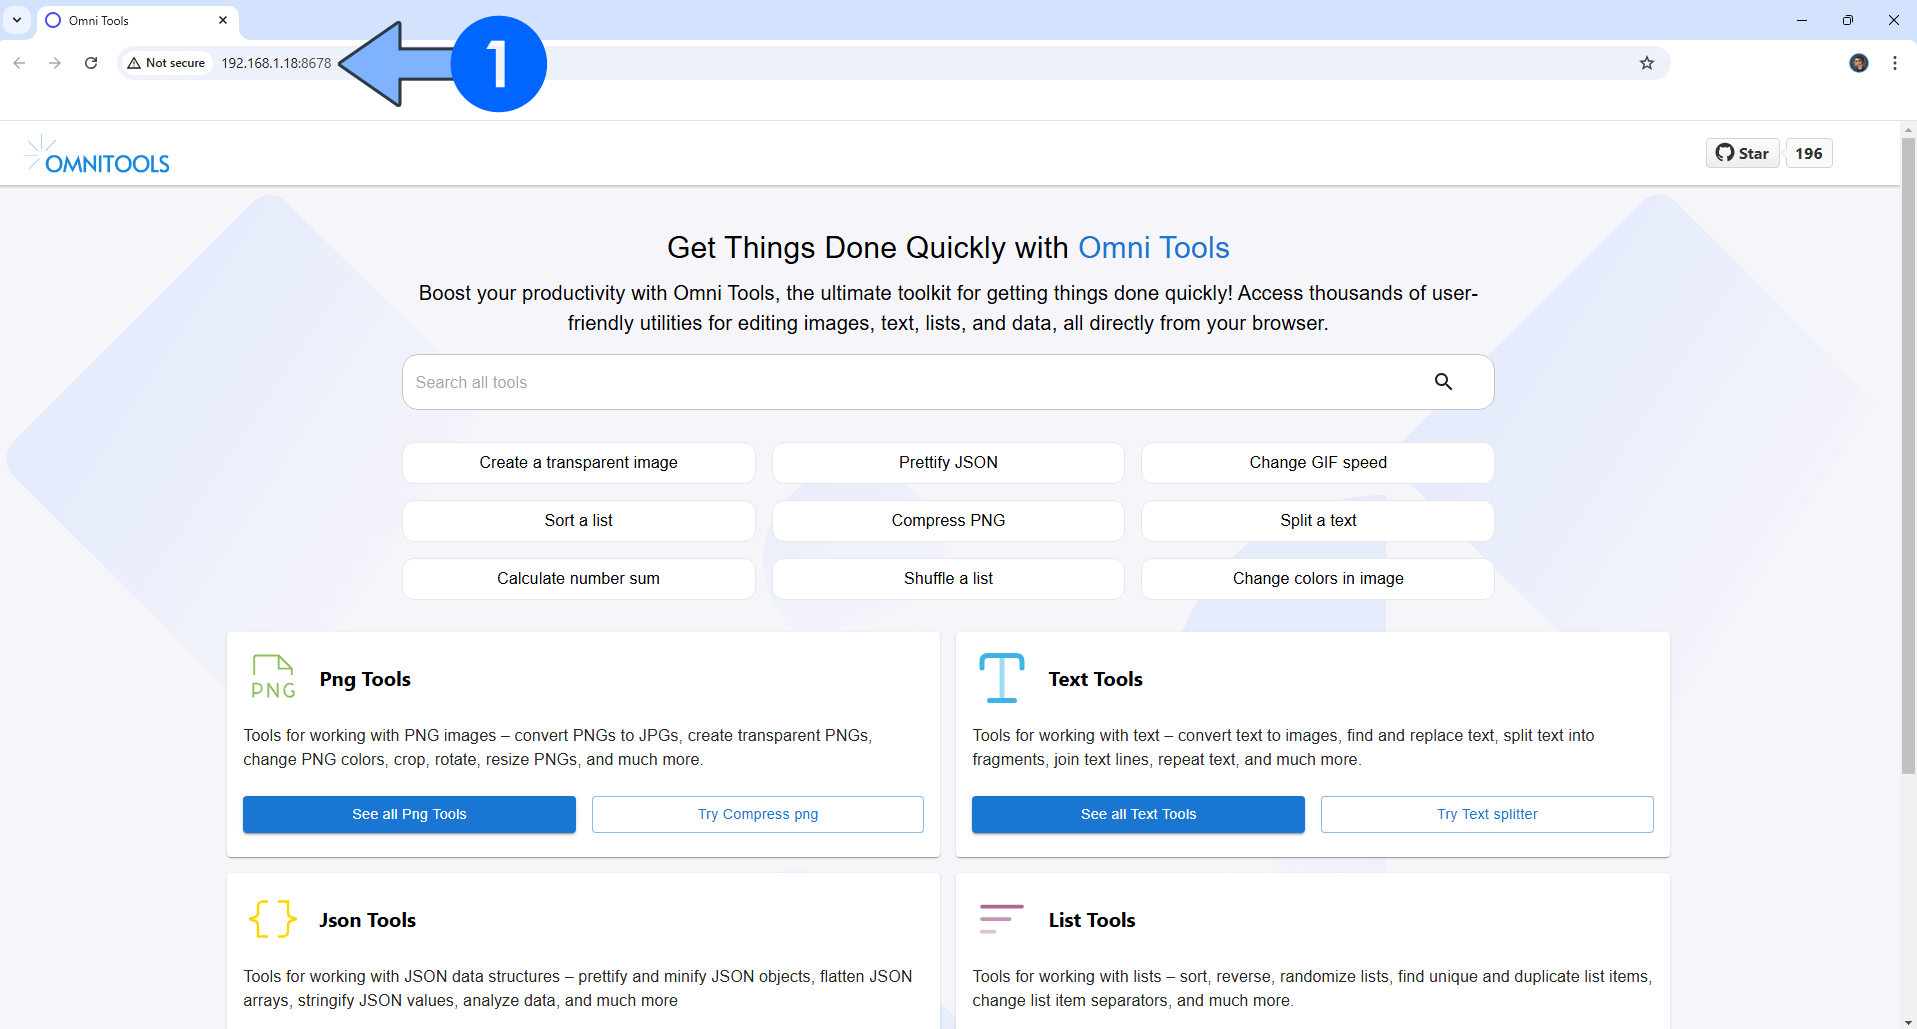Open the Change GIF speed tool

[1318, 463]
